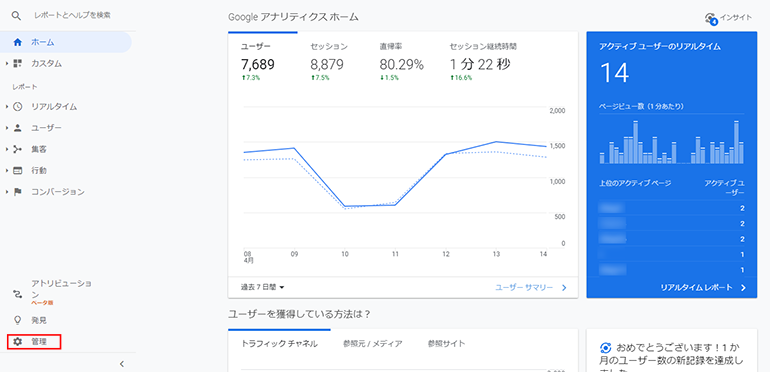
Task: Expand the 集客 report section arrow
Action: coord(7,149)
